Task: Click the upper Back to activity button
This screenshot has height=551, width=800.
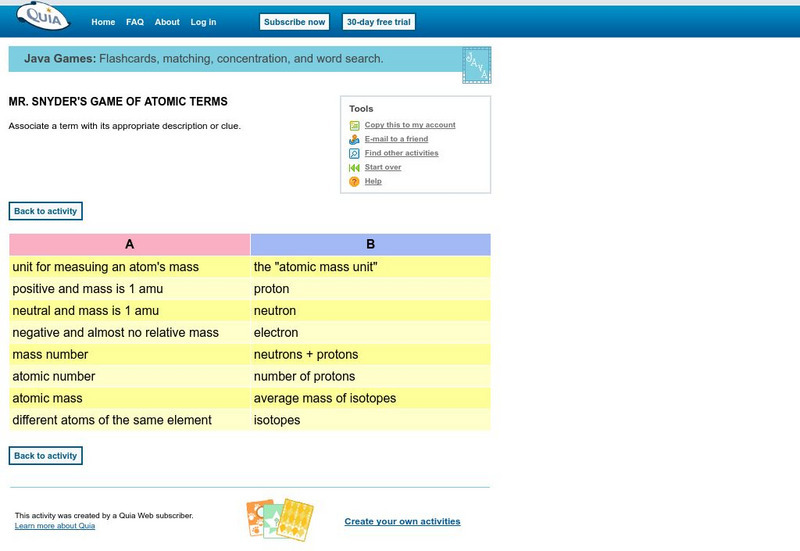Action: pyautogui.click(x=45, y=211)
